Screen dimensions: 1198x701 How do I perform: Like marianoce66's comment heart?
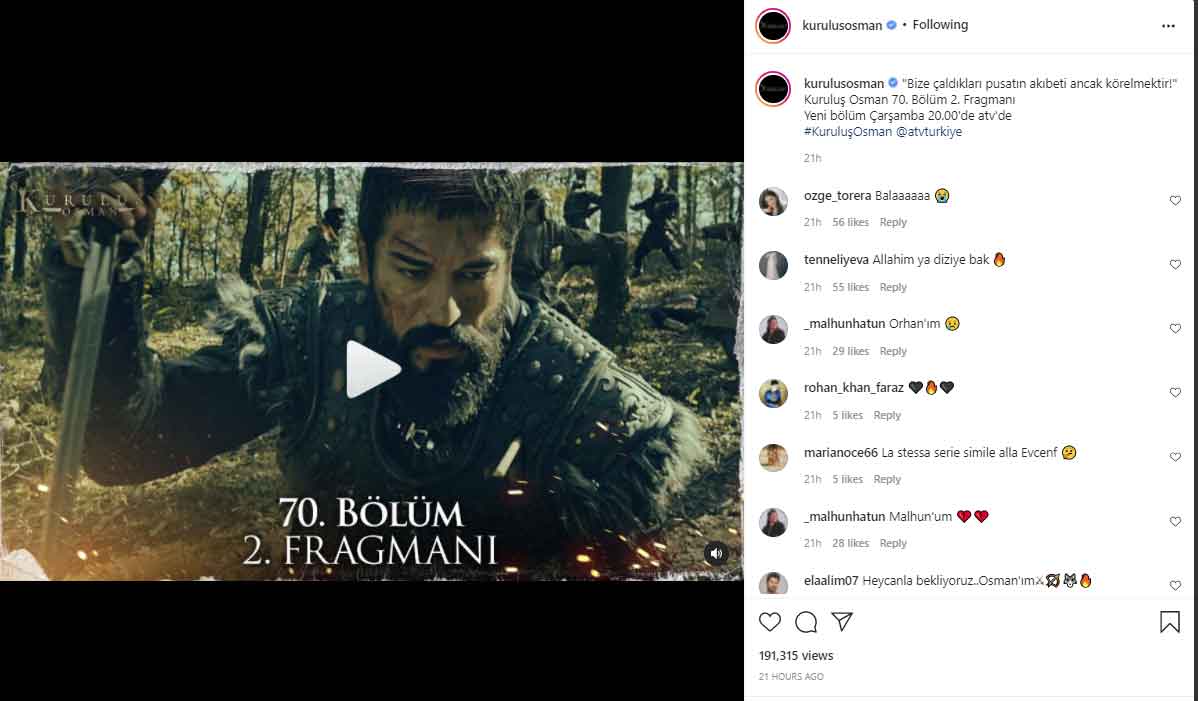[1175, 457]
